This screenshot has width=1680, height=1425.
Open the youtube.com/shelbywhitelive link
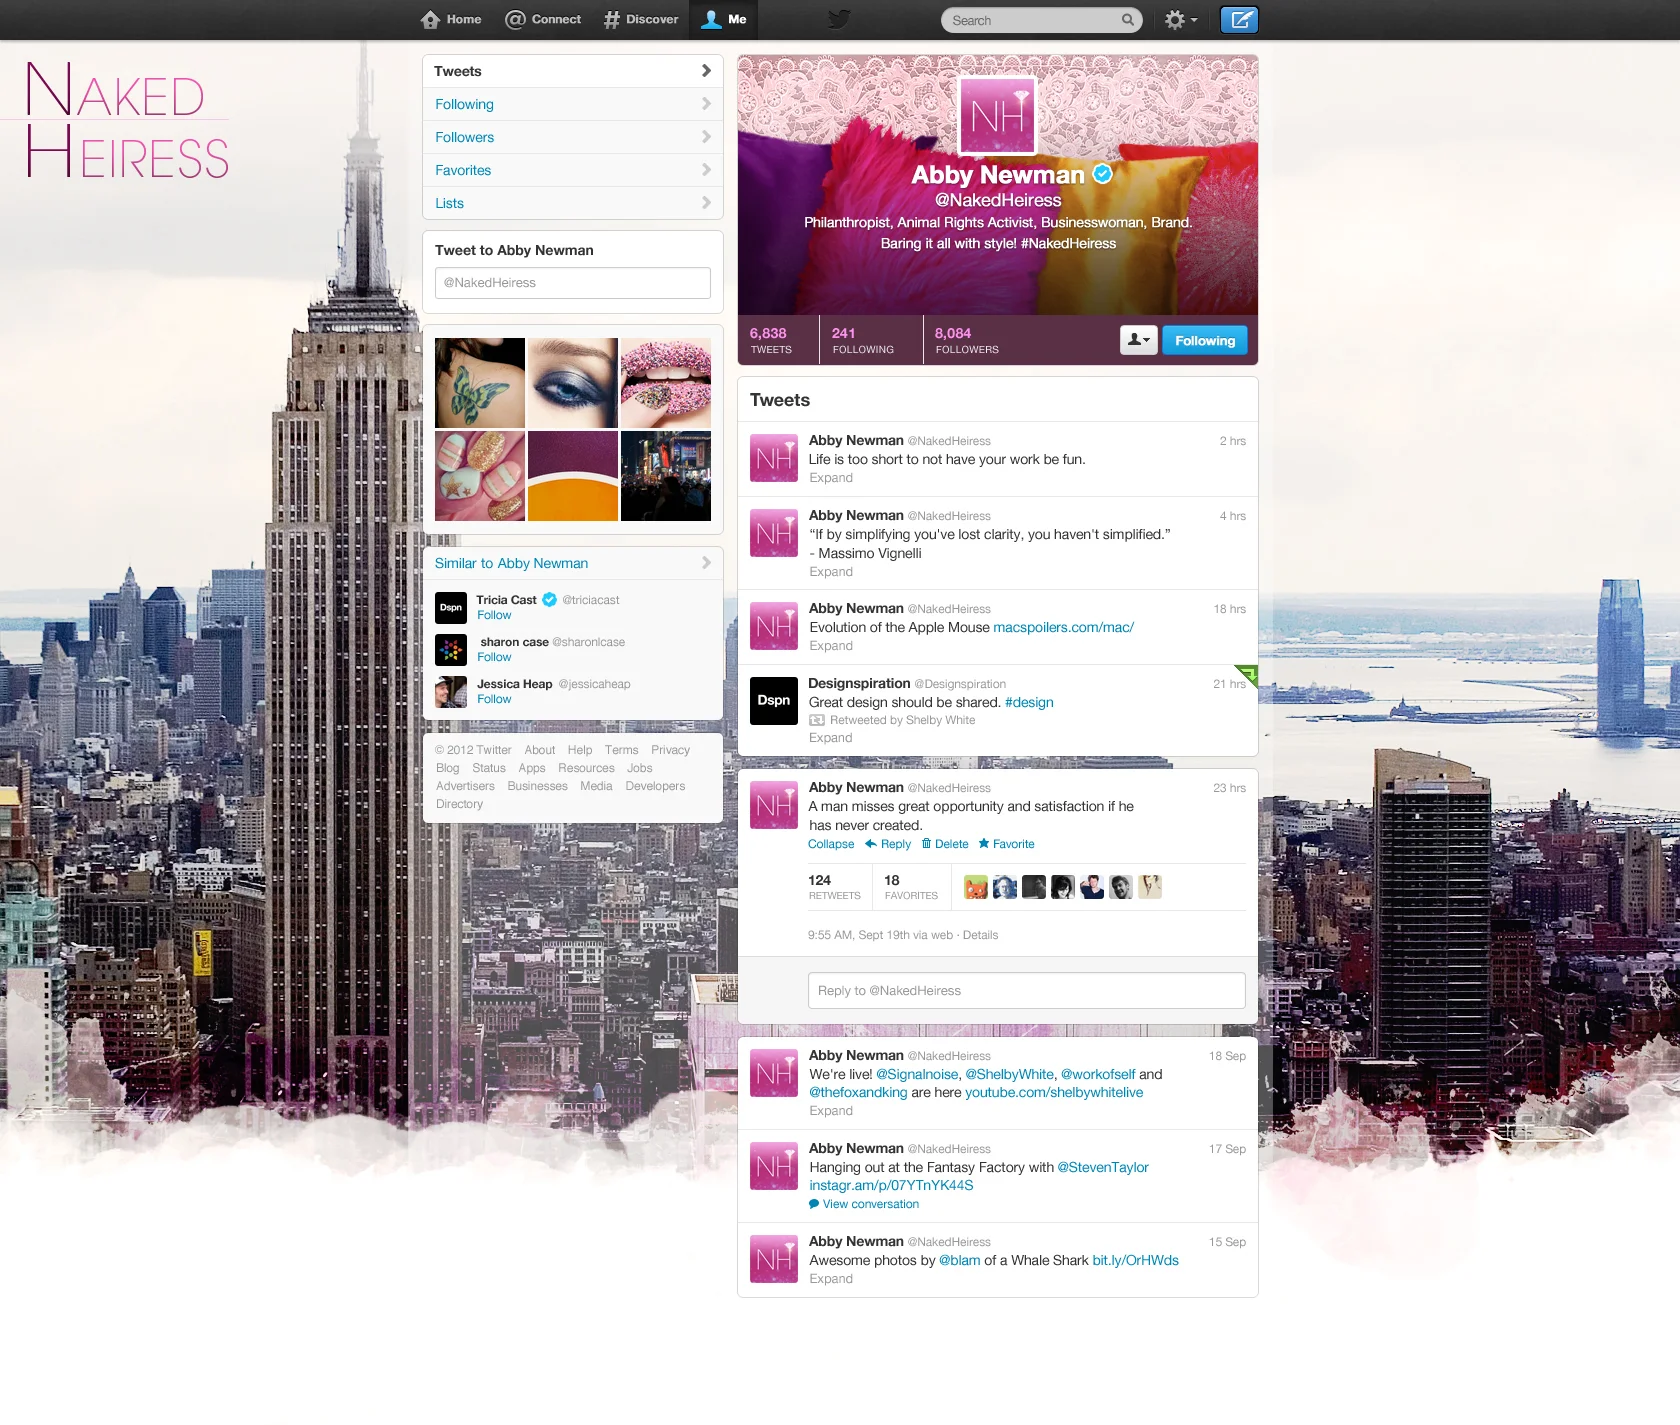tap(1054, 1092)
